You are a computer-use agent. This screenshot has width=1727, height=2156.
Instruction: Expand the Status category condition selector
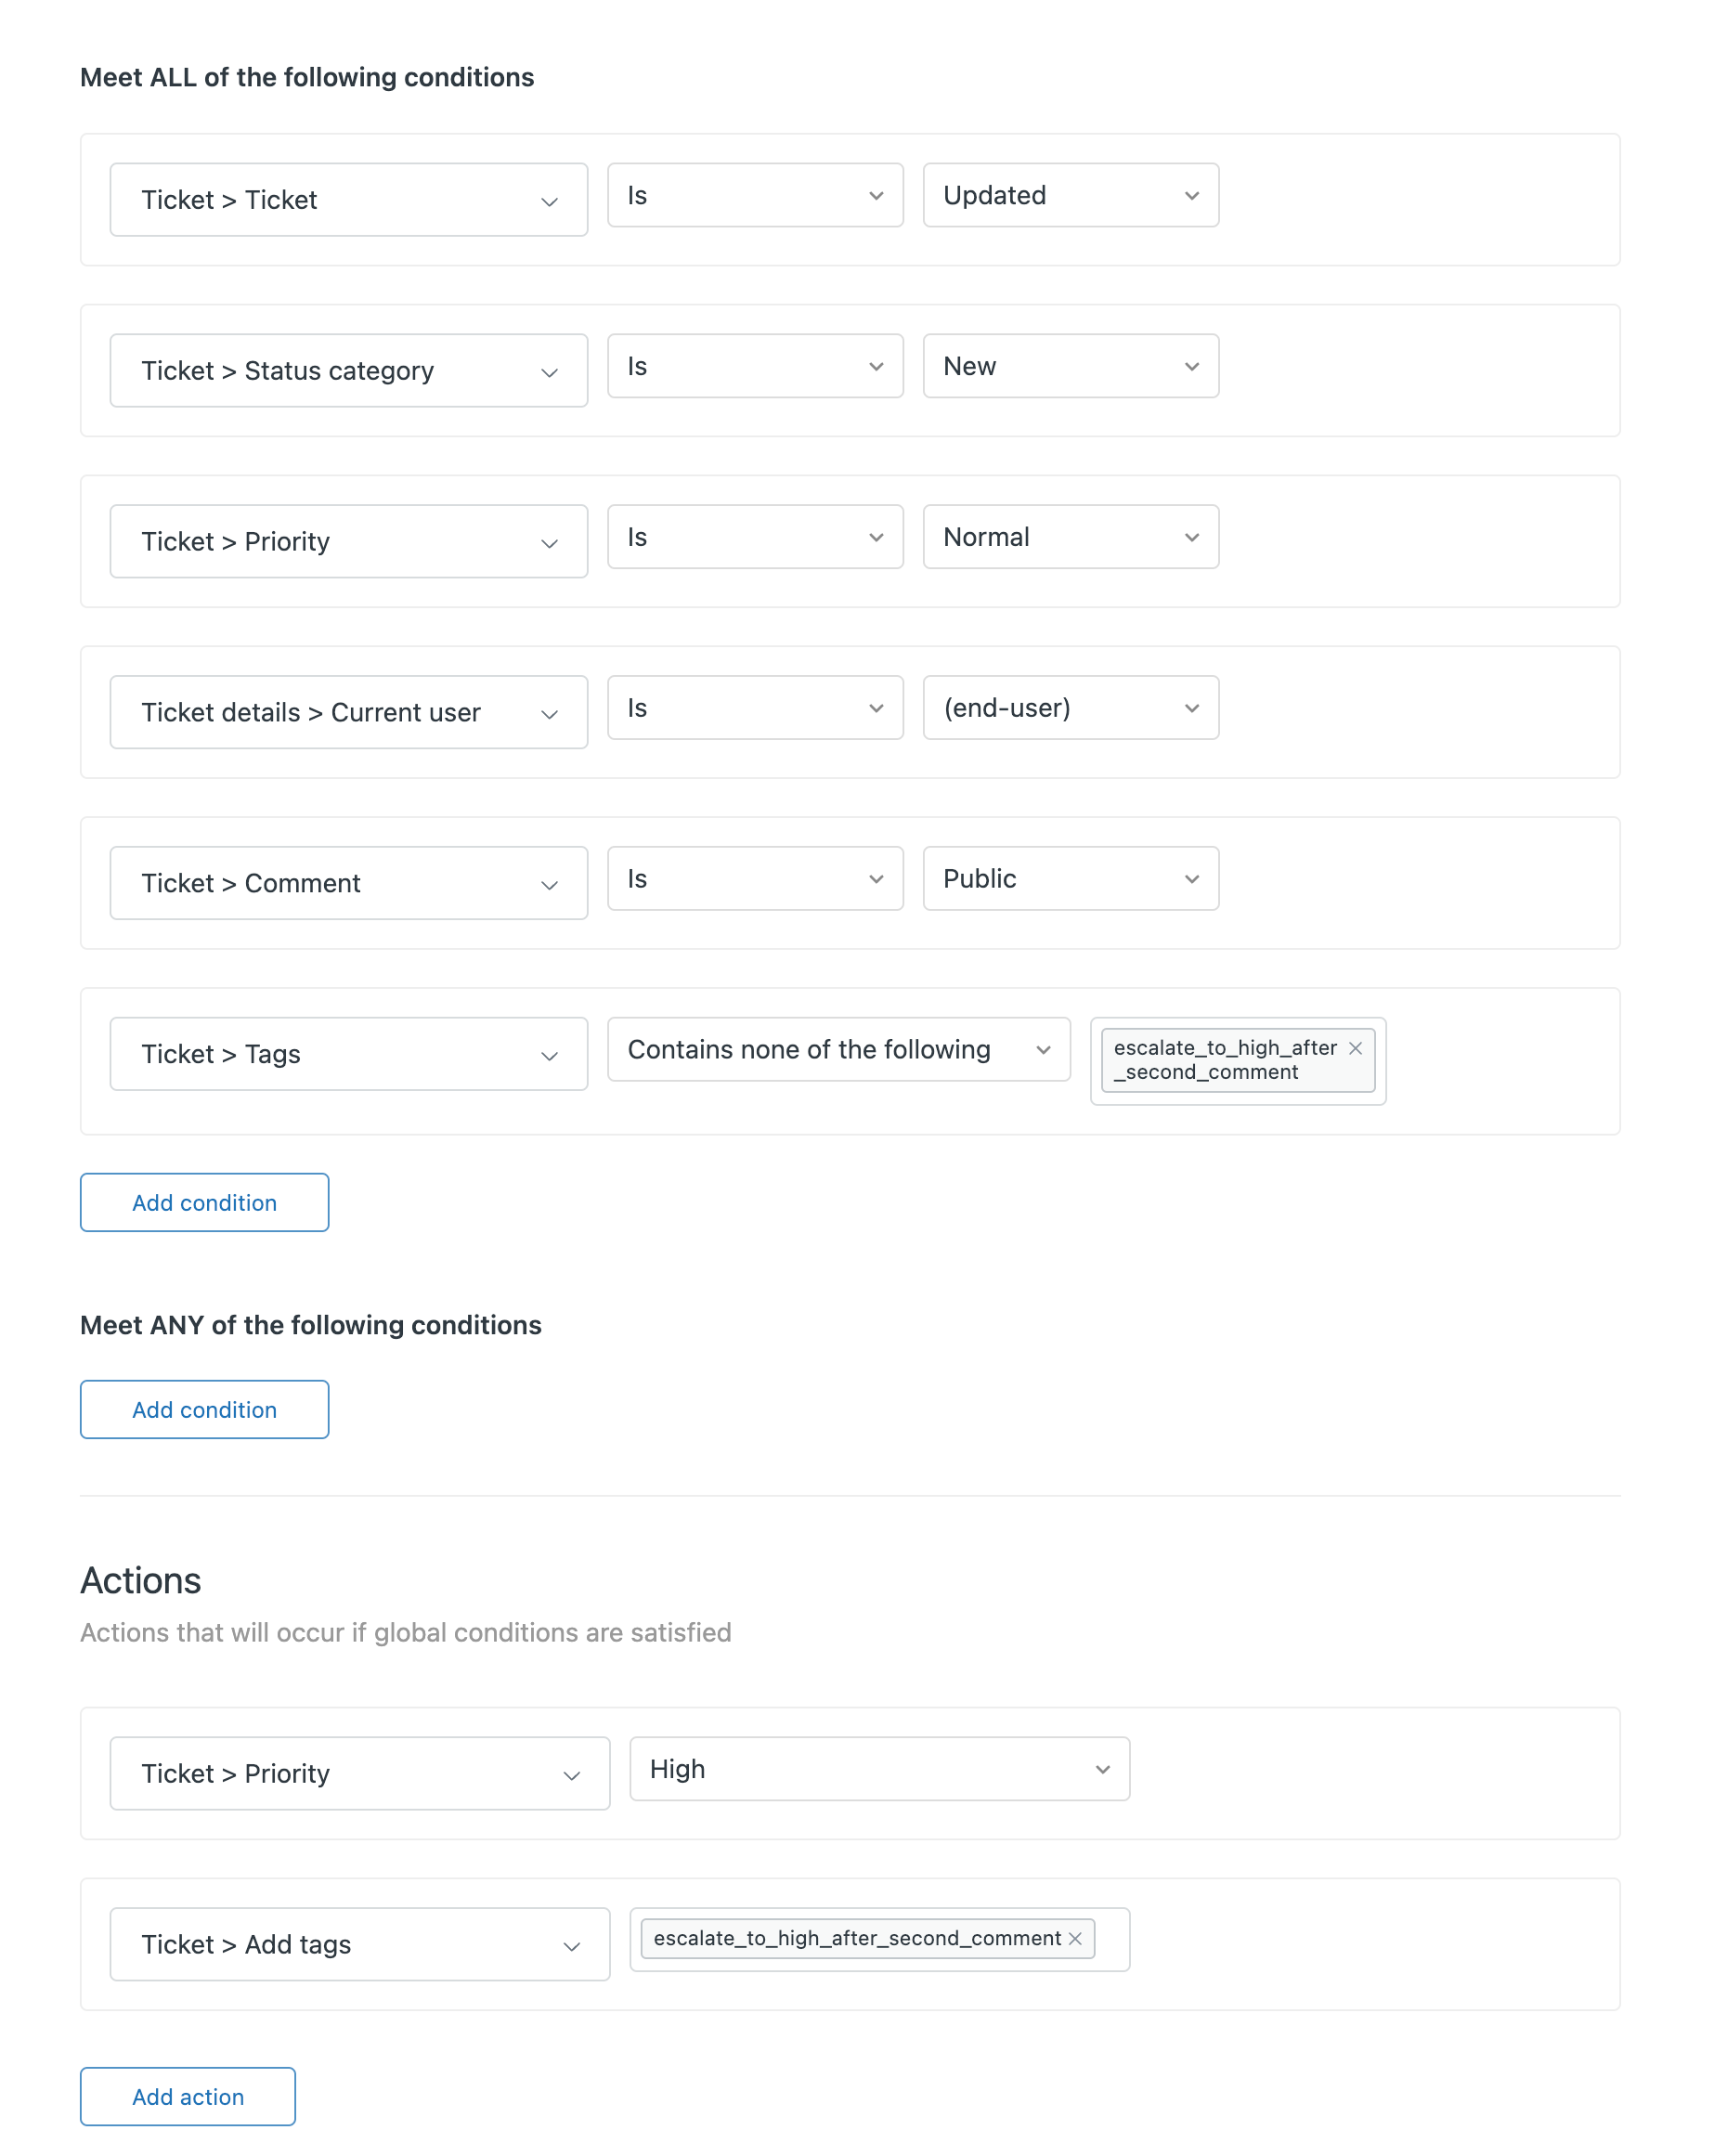point(347,370)
